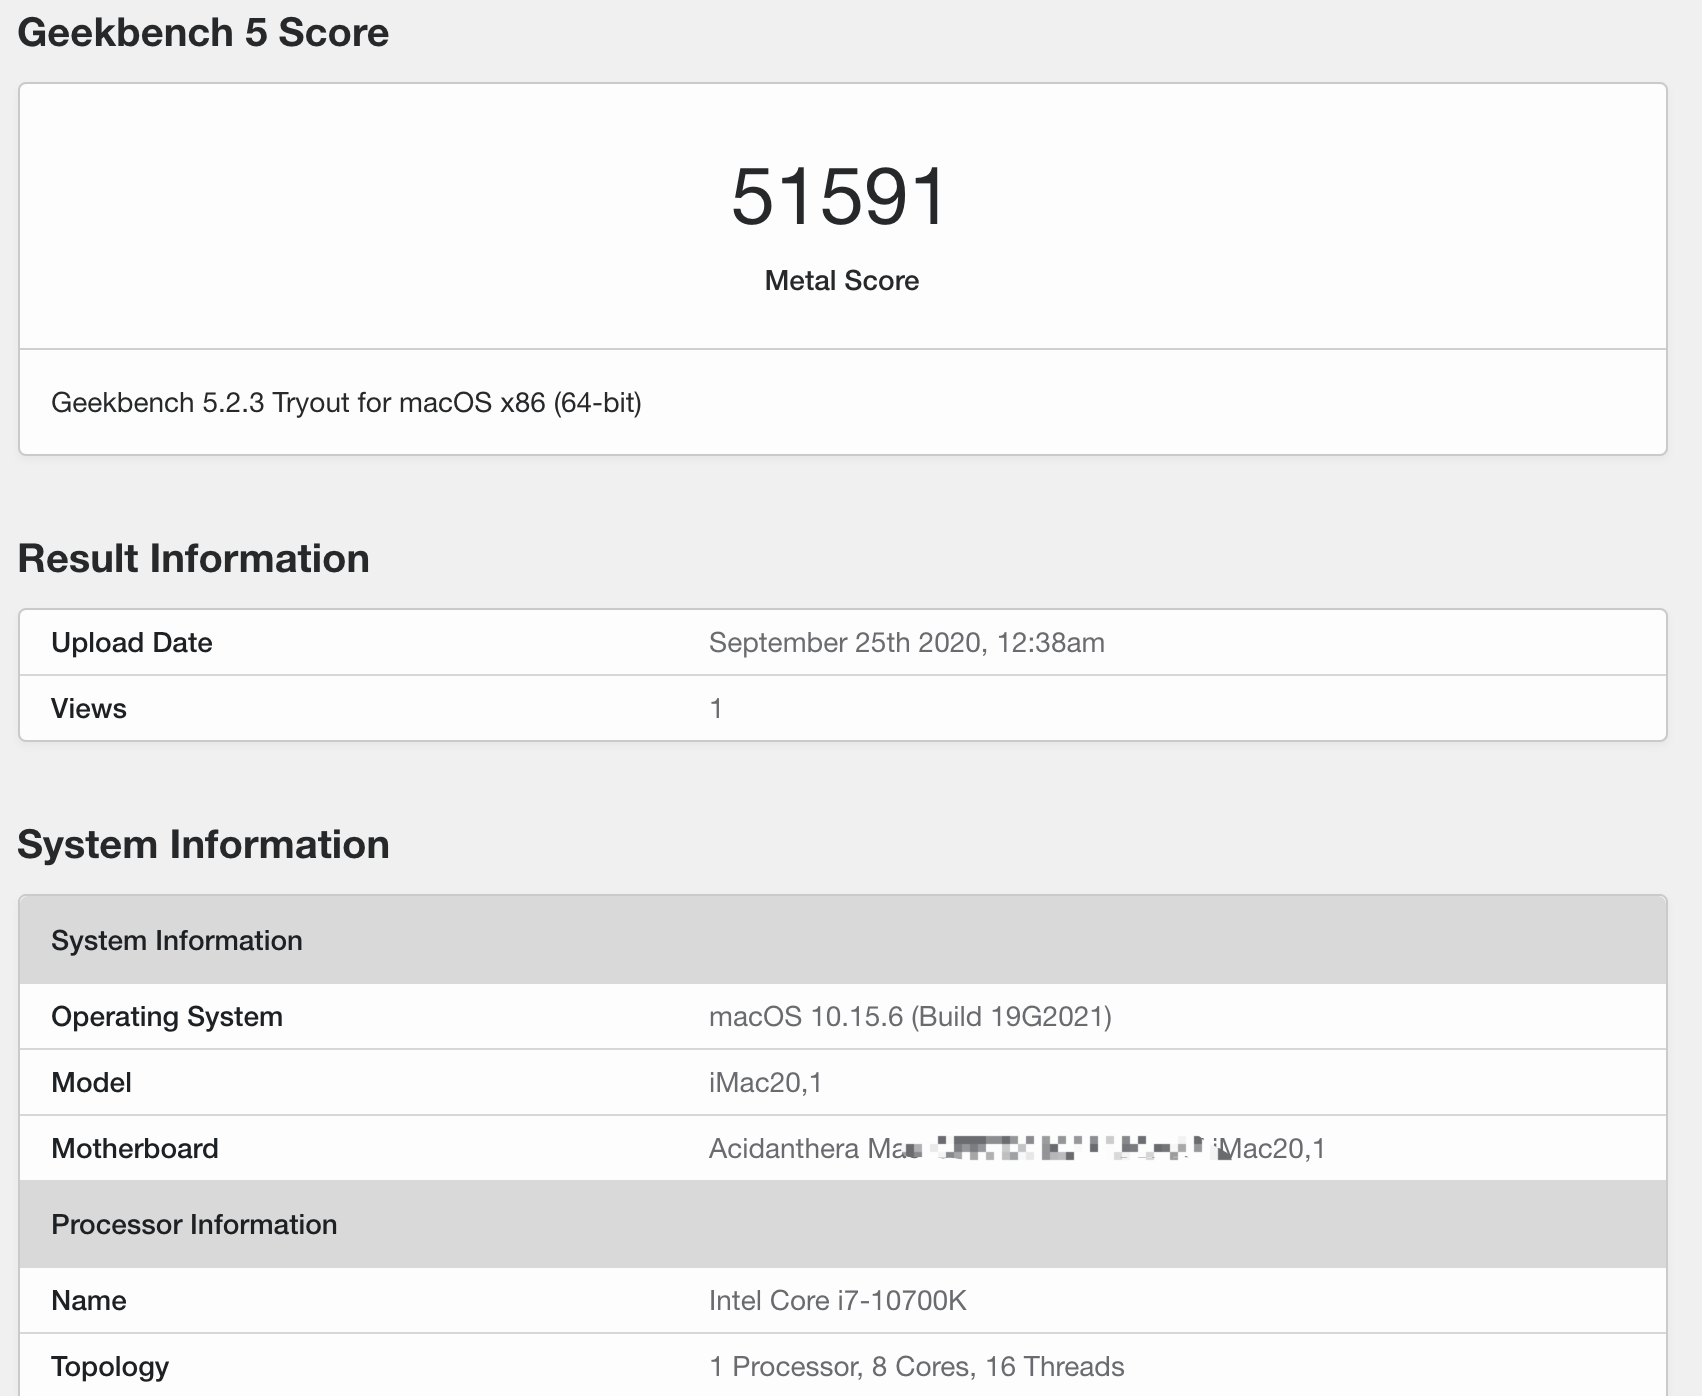Click the Topology label
The image size is (1702, 1396).
click(x=110, y=1367)
